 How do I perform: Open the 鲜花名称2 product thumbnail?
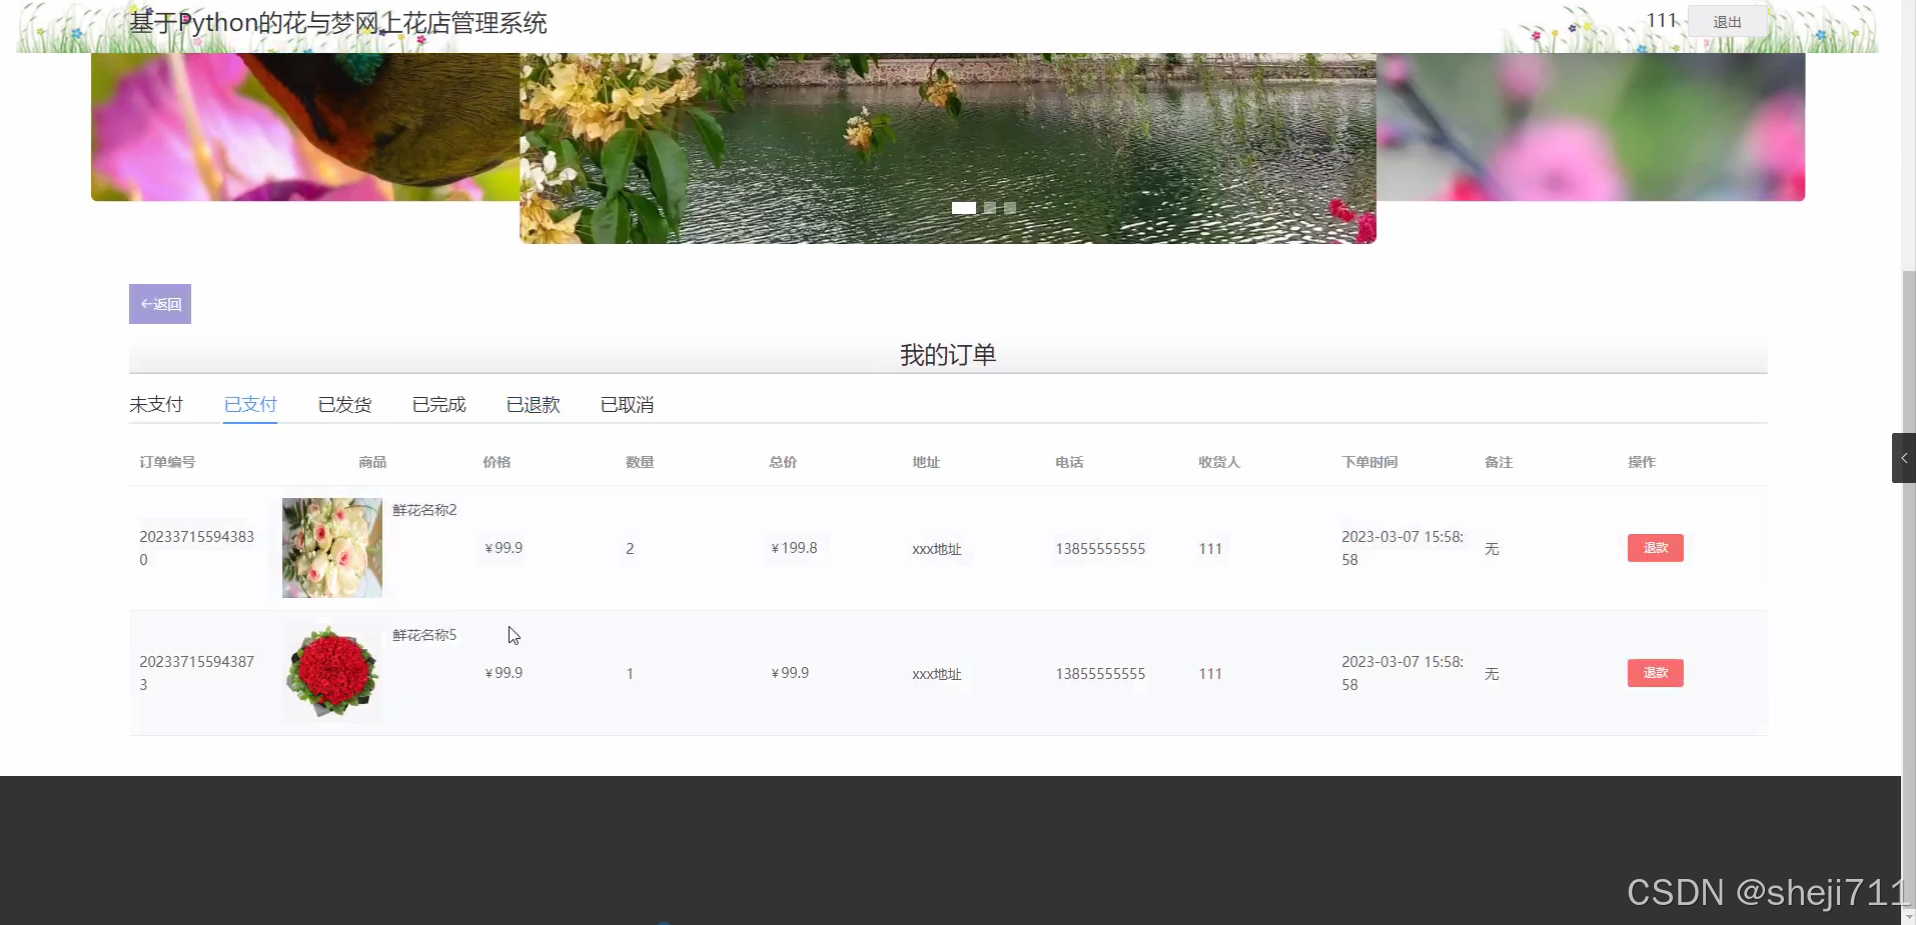[331, 547]
